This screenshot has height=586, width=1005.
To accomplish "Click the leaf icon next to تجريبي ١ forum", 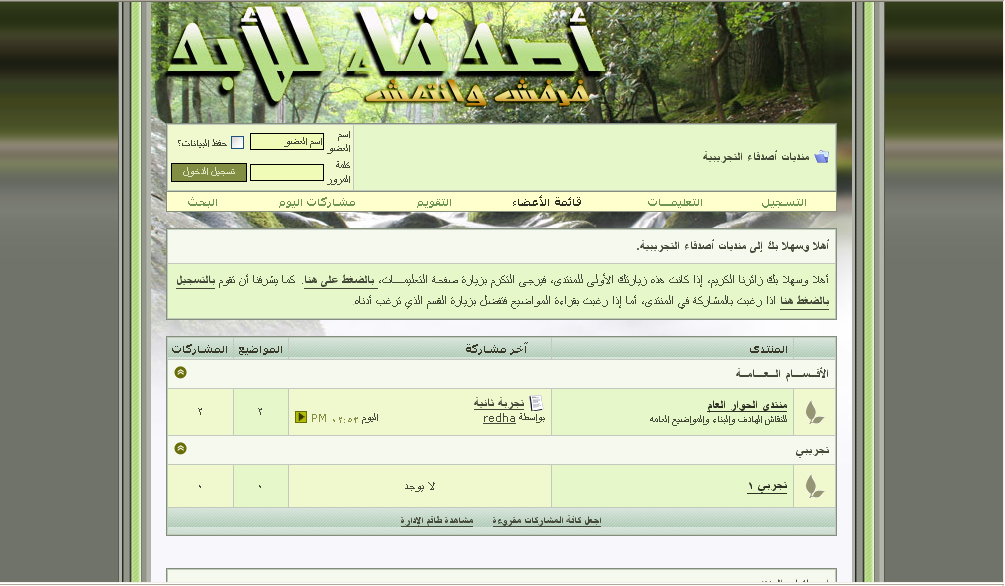I will click(814, 487).
